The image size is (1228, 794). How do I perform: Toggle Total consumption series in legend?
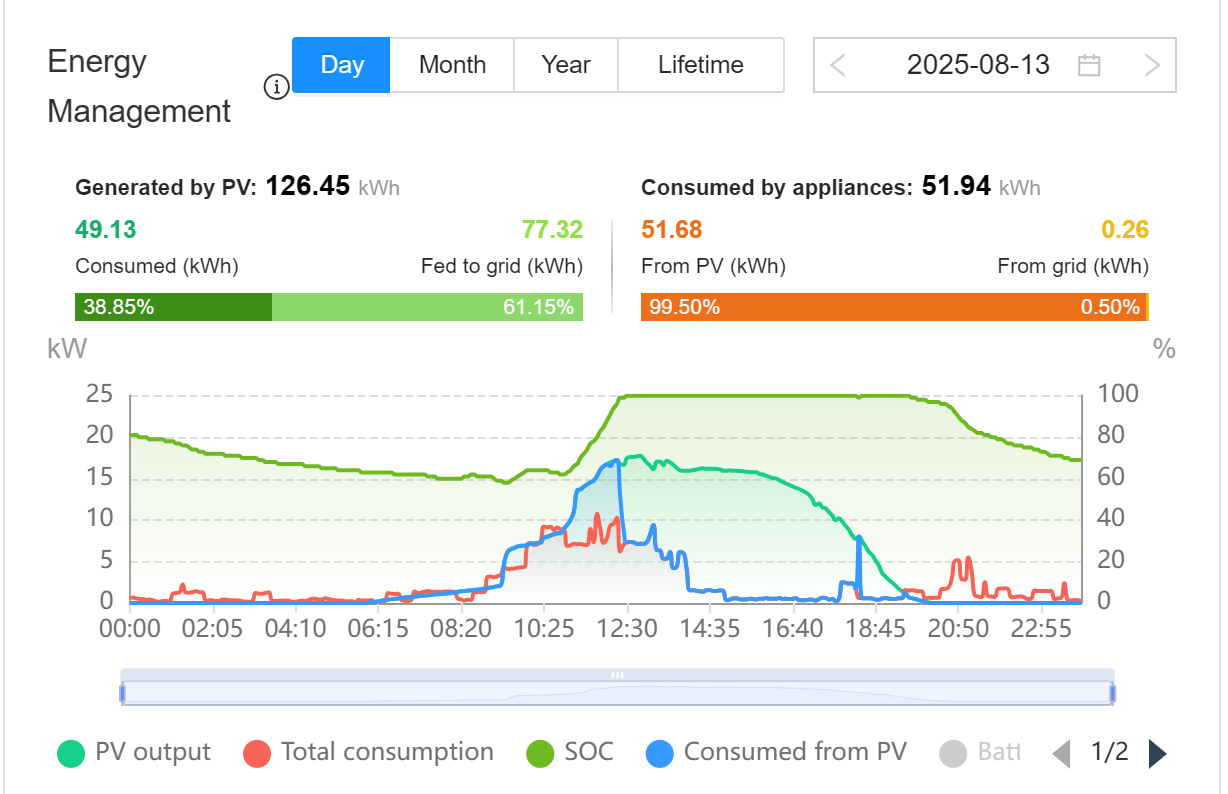tap(369, 753)
